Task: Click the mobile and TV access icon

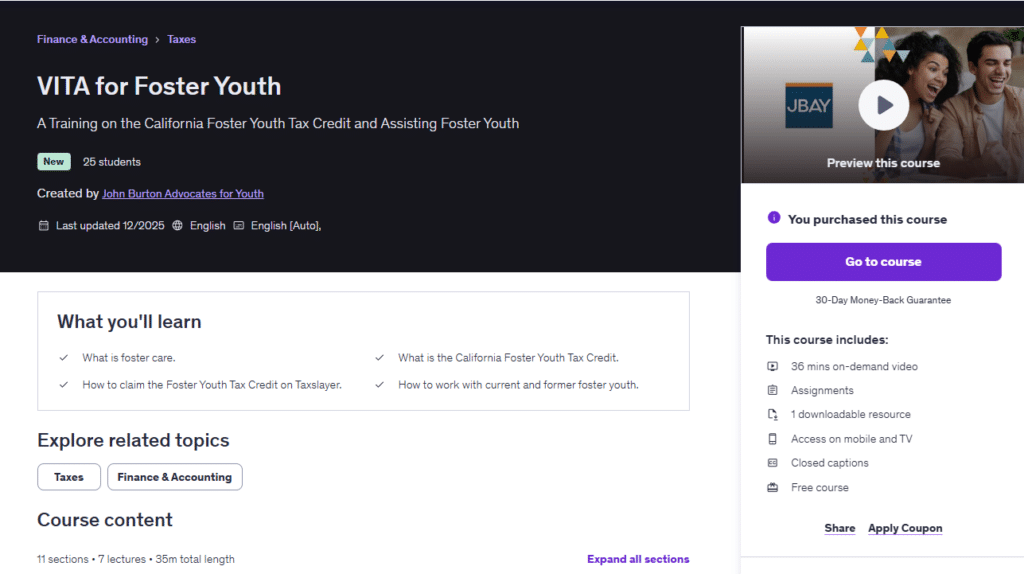Action: (772, 439)
